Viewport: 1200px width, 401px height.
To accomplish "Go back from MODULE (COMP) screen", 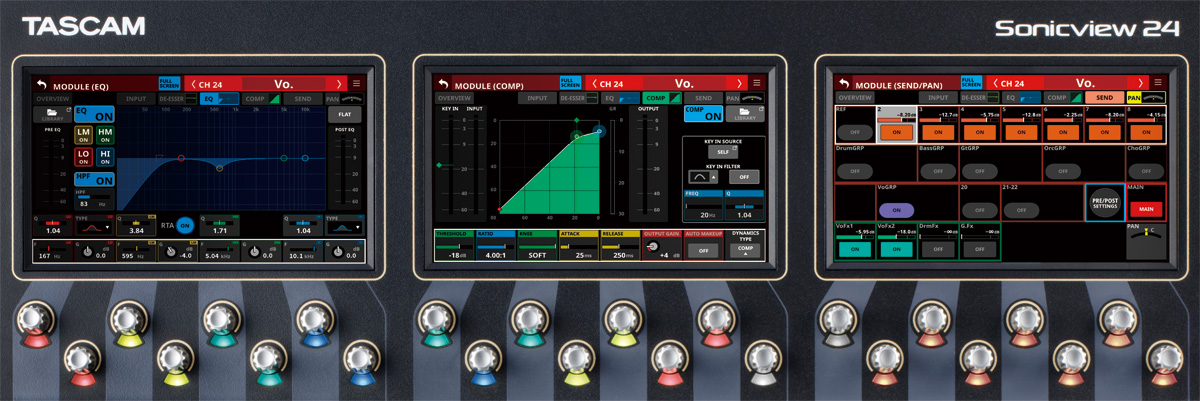I will (x=441, y=84).
